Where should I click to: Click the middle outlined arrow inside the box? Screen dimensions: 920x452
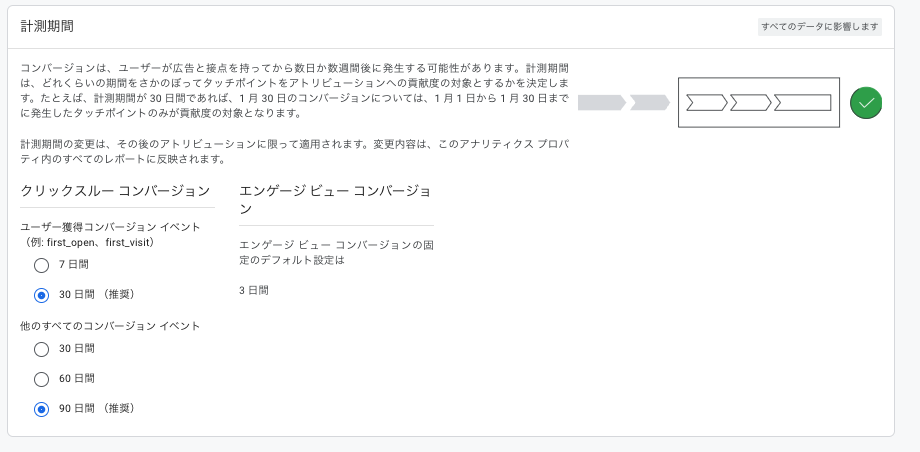click(x=750, y=103)
